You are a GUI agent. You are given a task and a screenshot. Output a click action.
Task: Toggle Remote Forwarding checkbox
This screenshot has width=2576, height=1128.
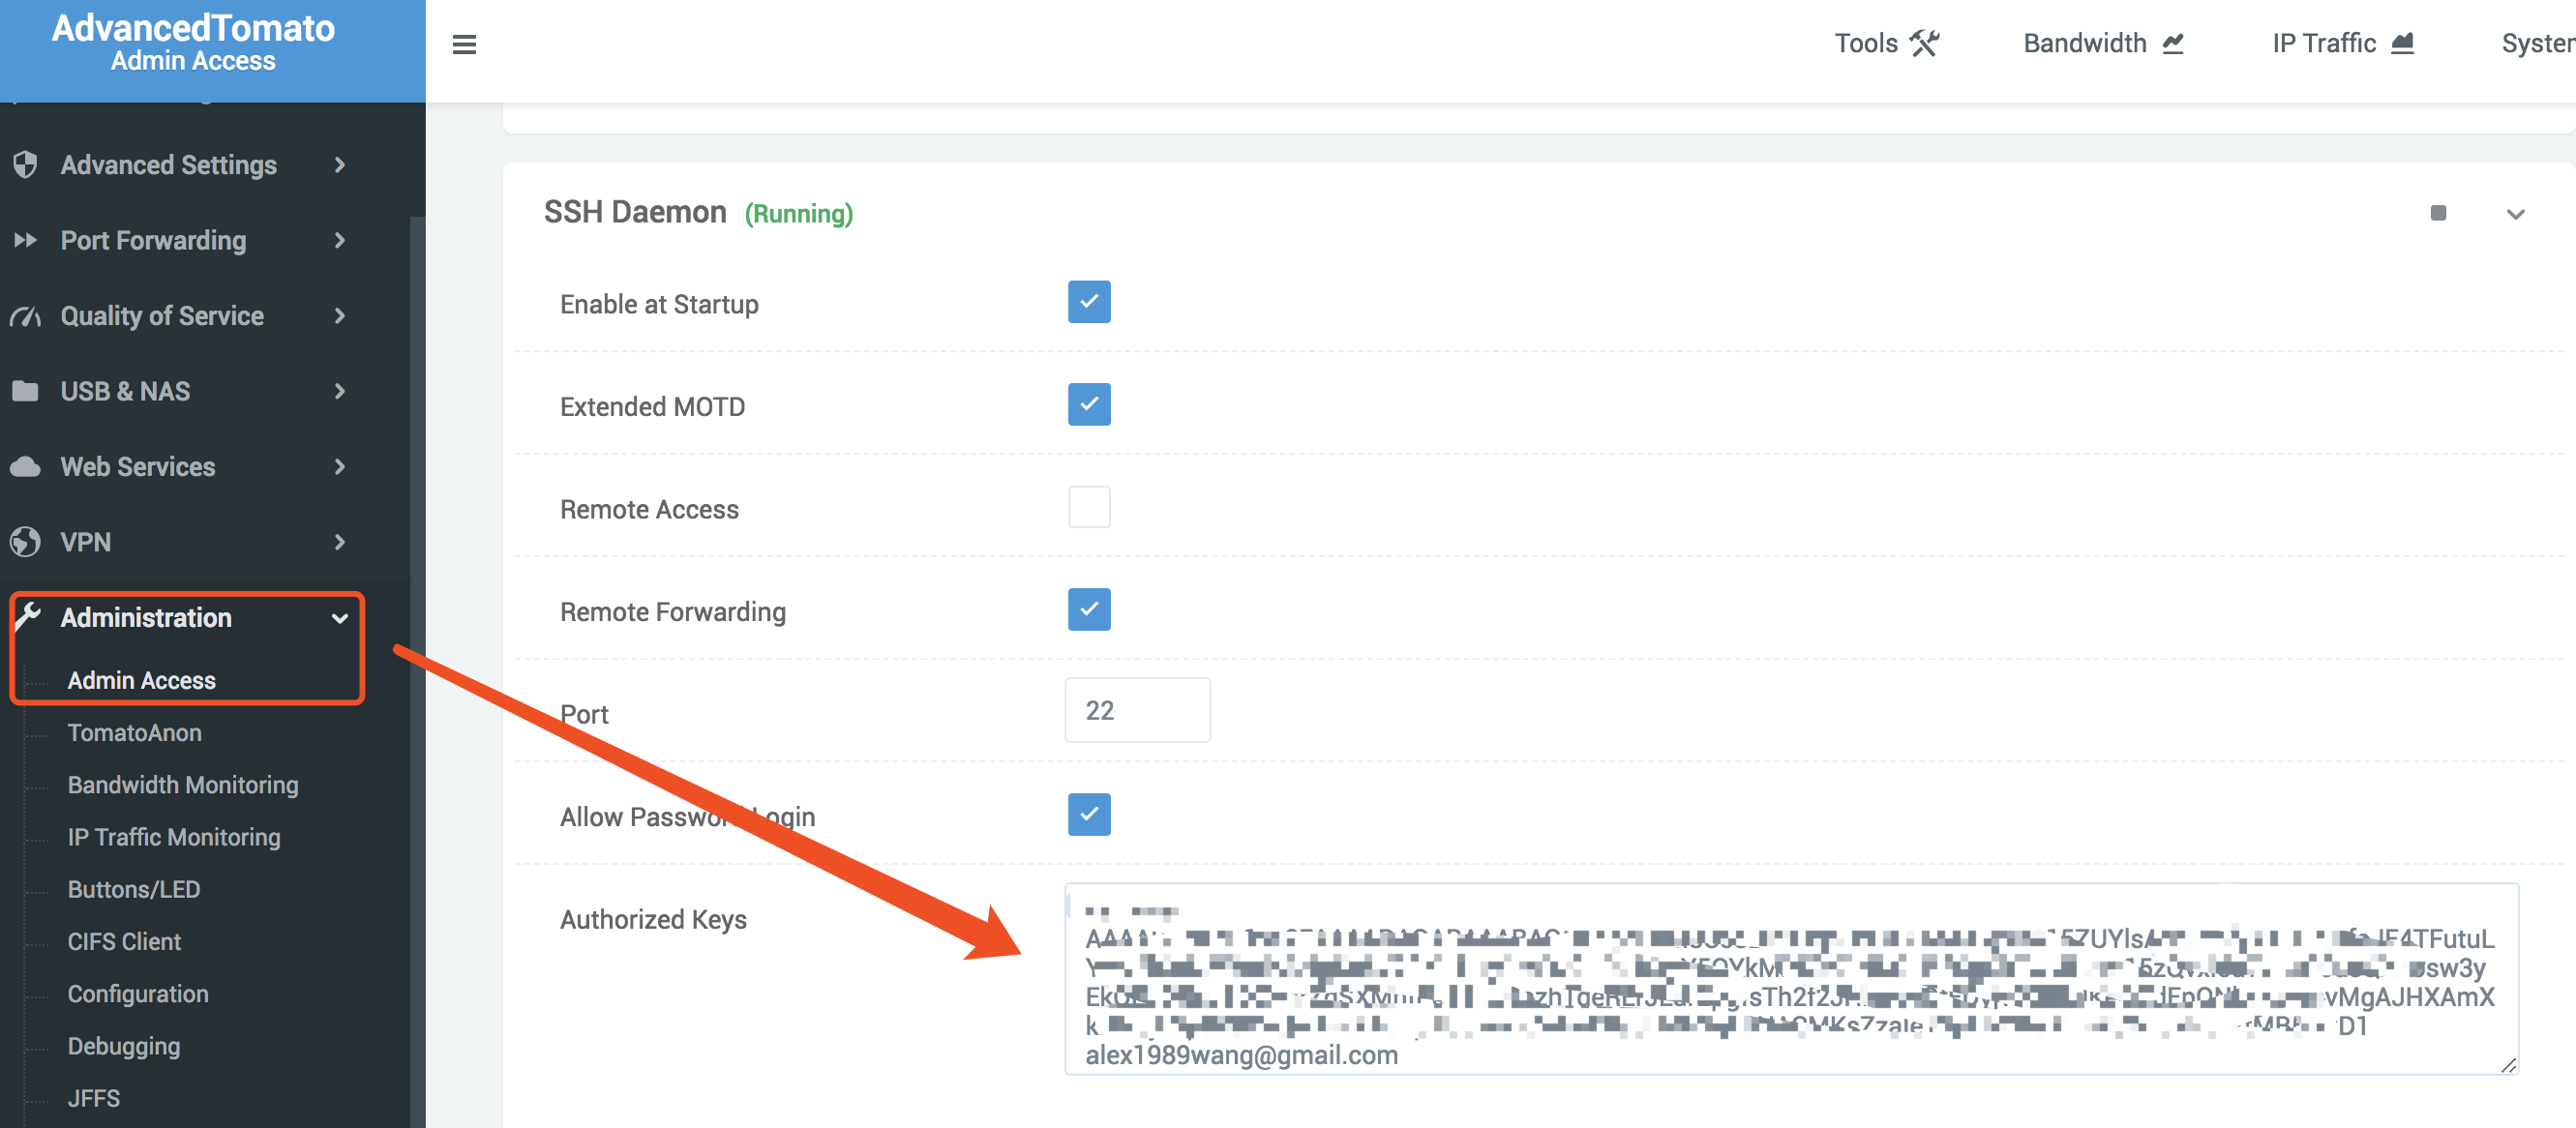point(1089,609)
